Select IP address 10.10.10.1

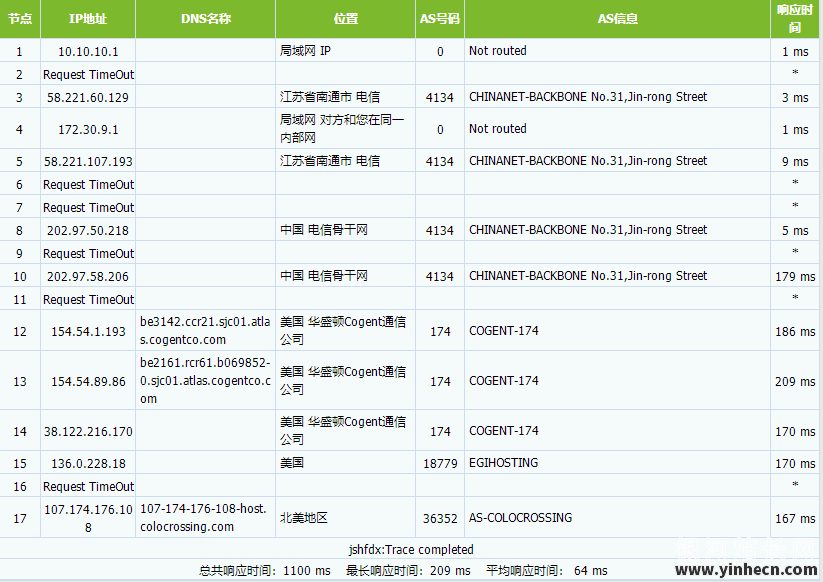pos(88,51)
